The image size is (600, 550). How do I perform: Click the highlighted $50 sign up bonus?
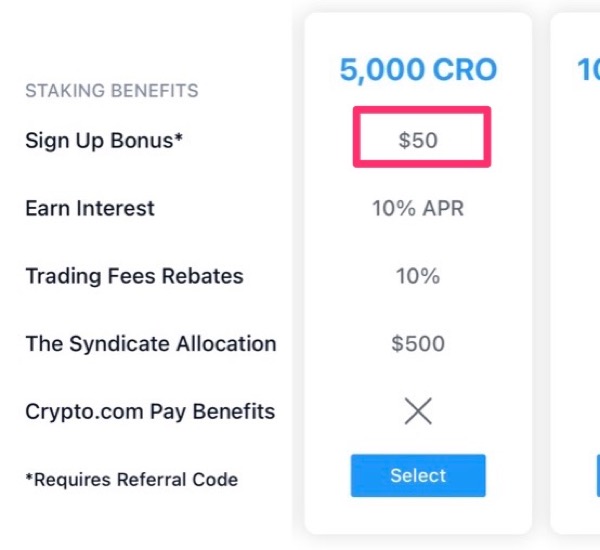418,140
